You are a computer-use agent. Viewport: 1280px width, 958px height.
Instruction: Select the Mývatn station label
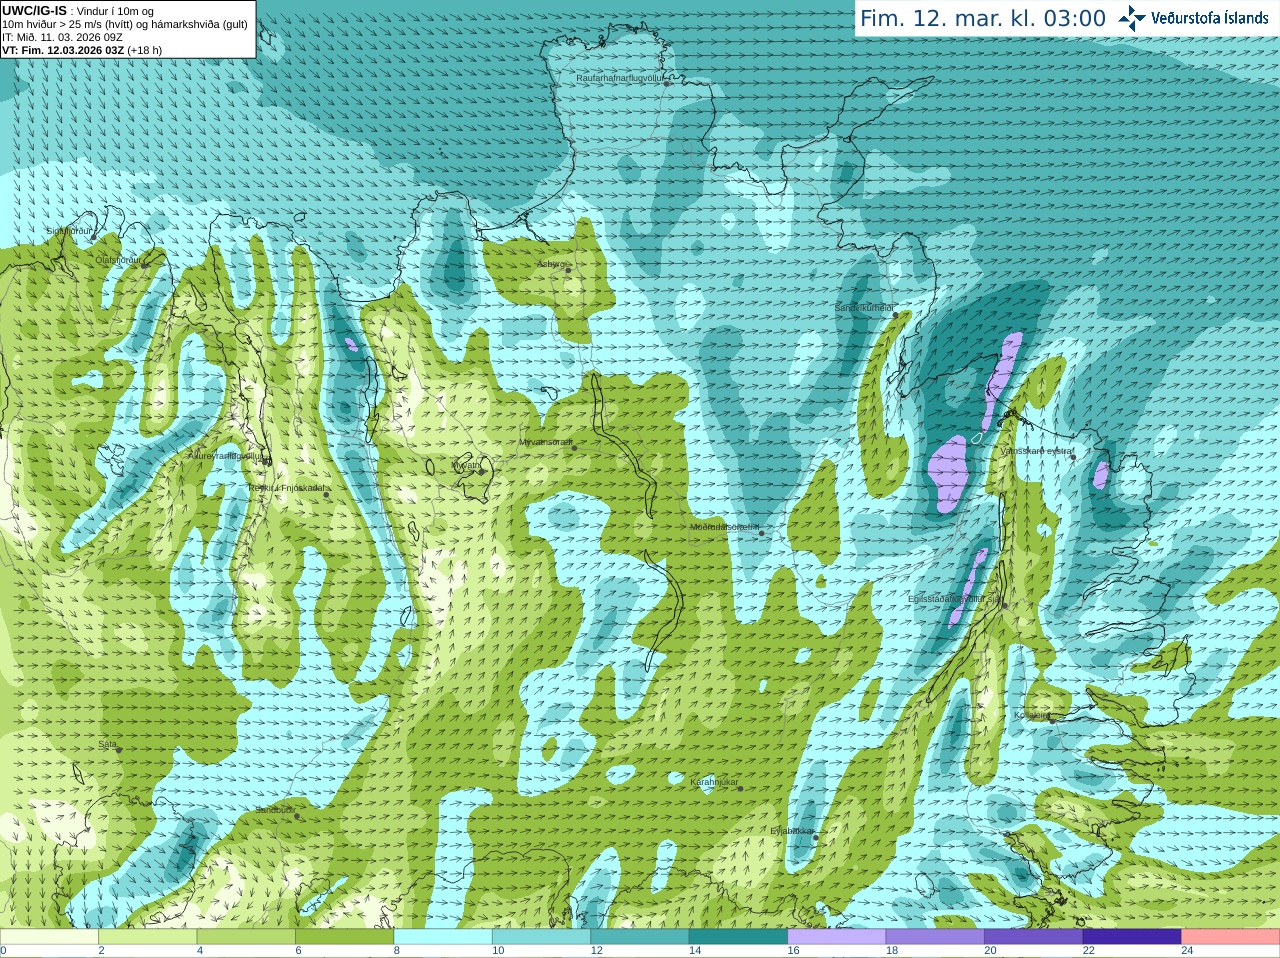[466, 465]
